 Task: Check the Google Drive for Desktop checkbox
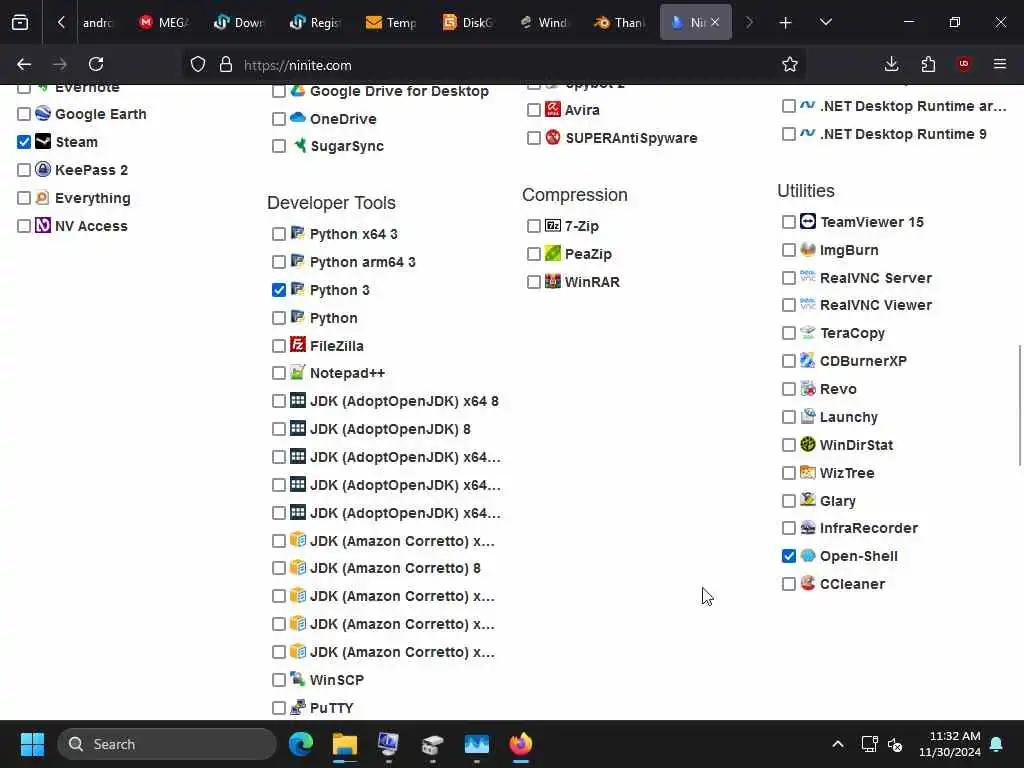[279, 91]
